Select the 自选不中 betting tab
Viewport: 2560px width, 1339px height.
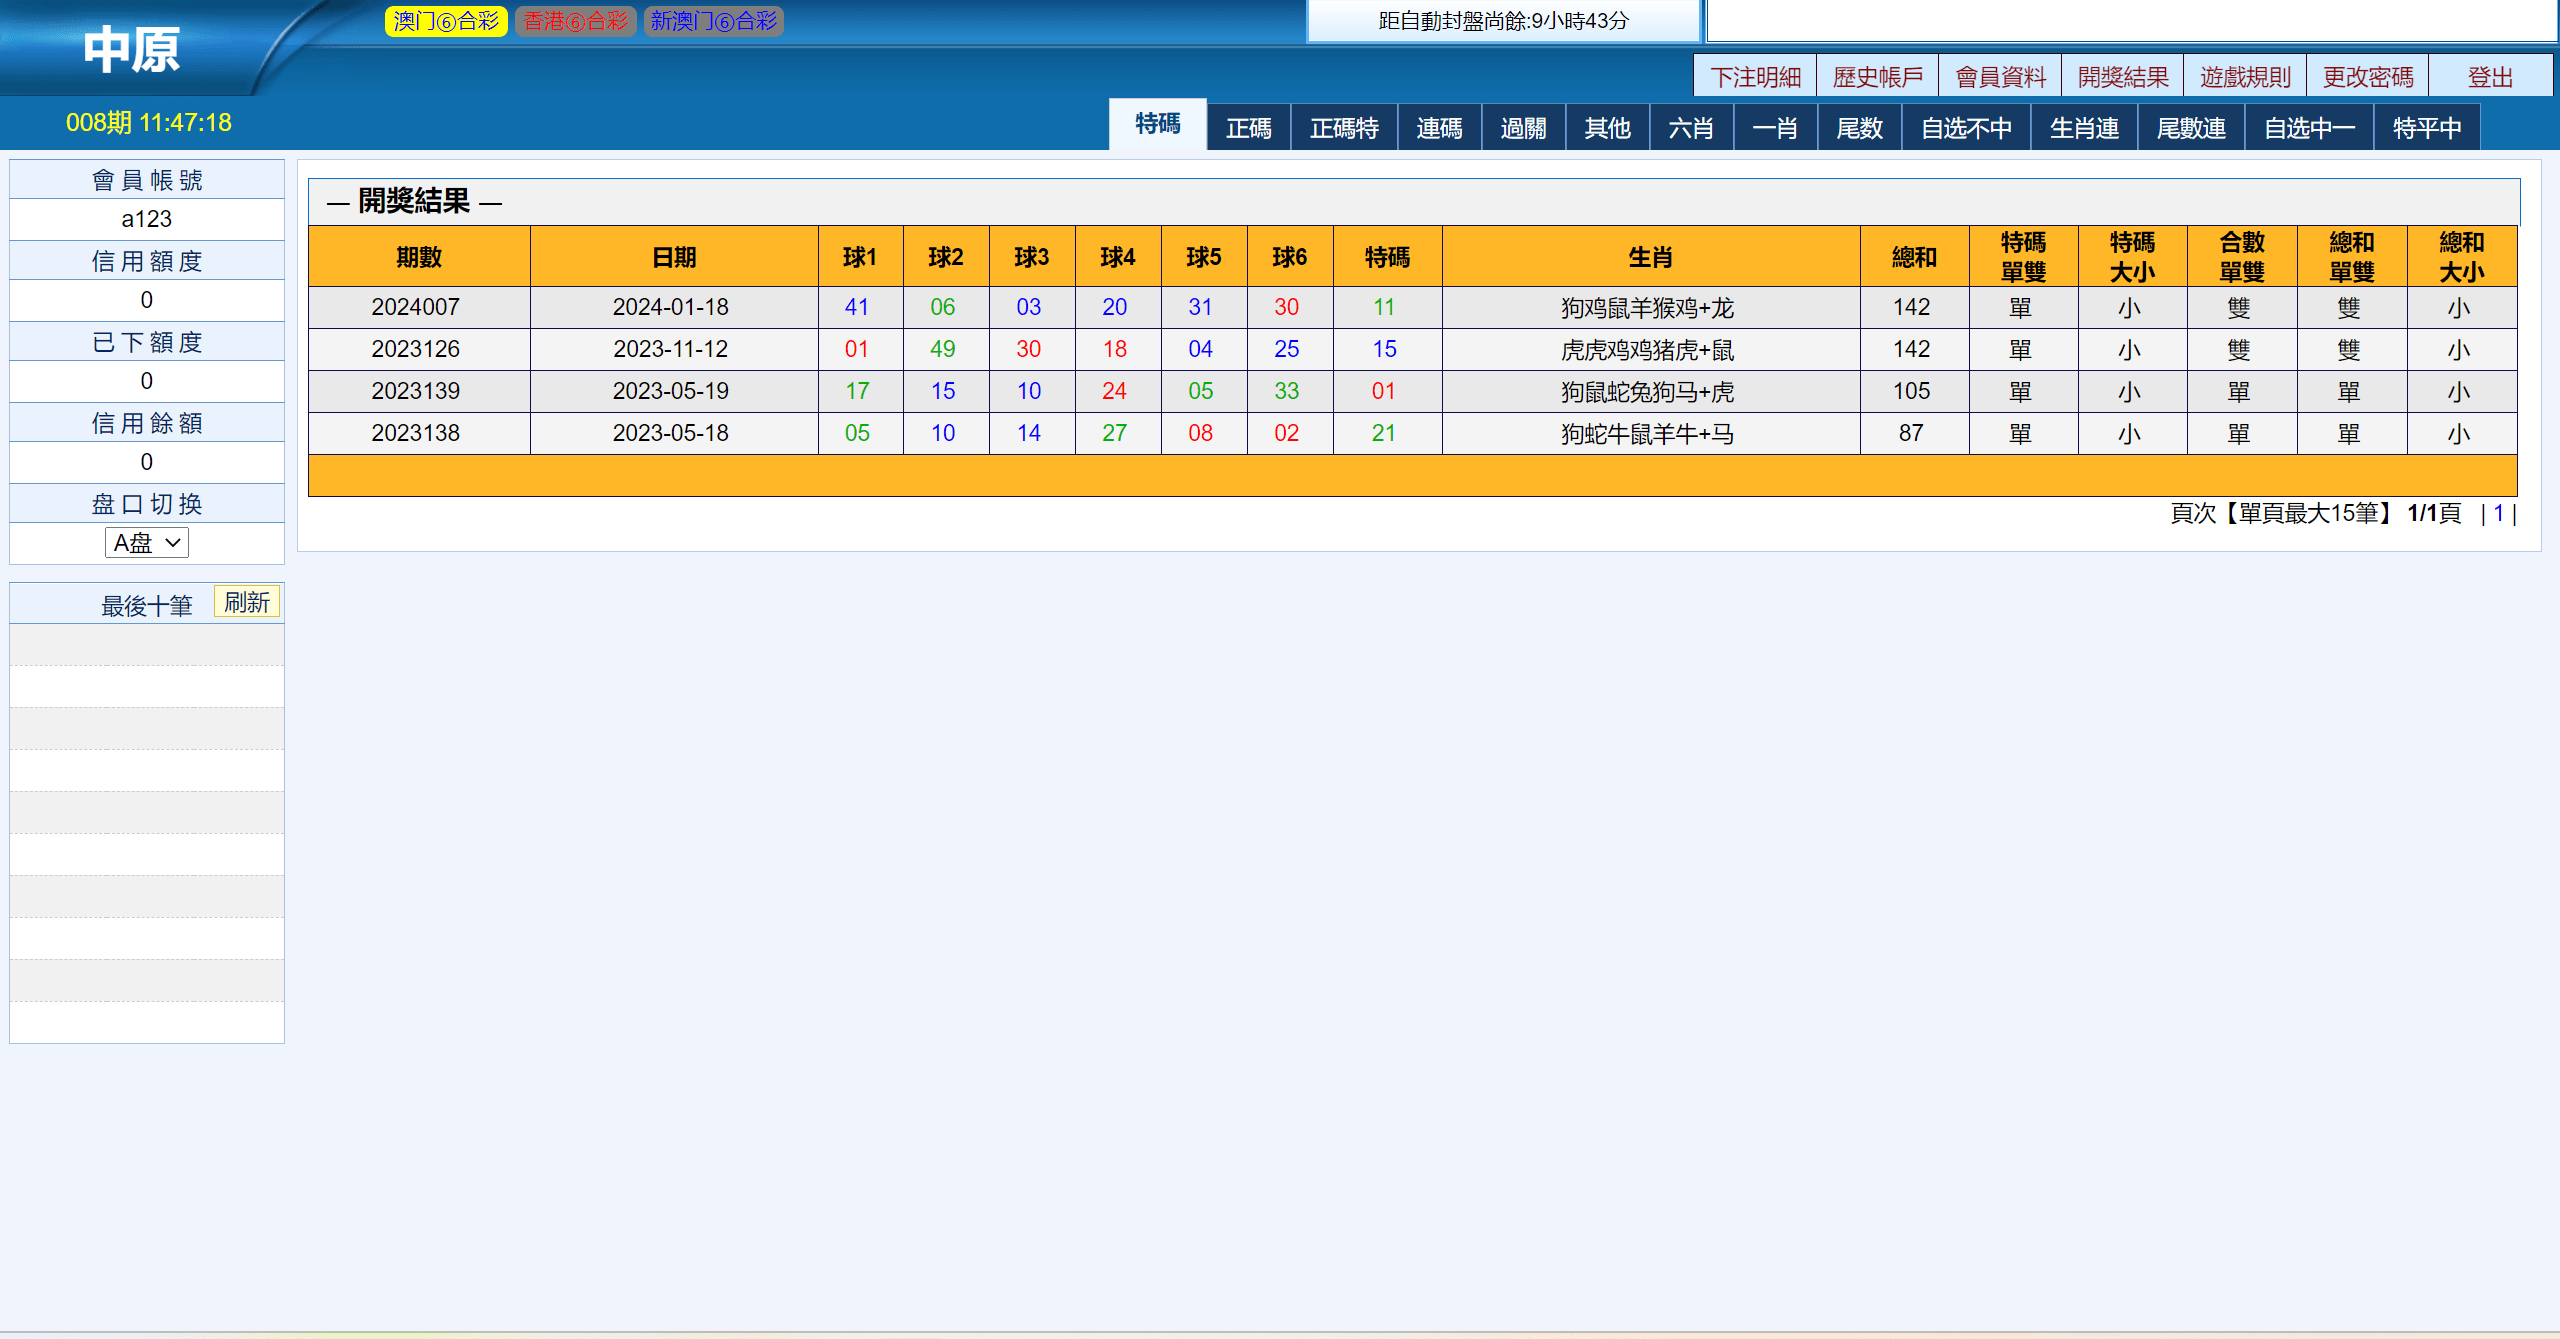1966,128
